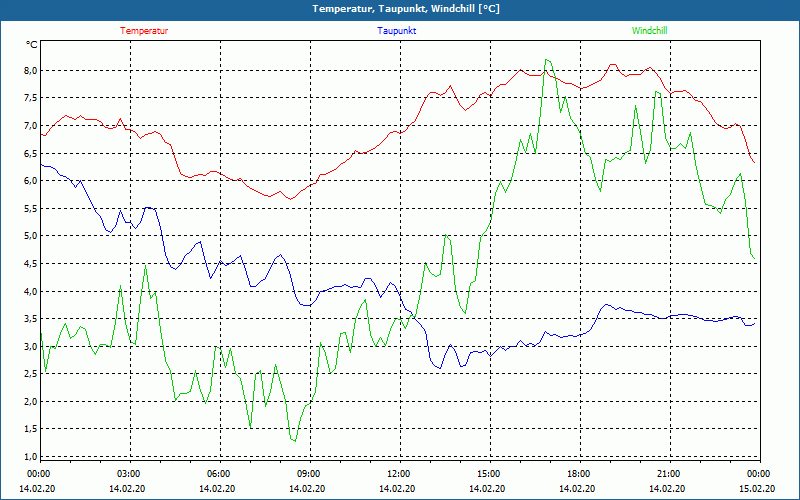The image size is (800, 500).
Task: Click the 2,0 y-axis value
Action: pos(31,402)
